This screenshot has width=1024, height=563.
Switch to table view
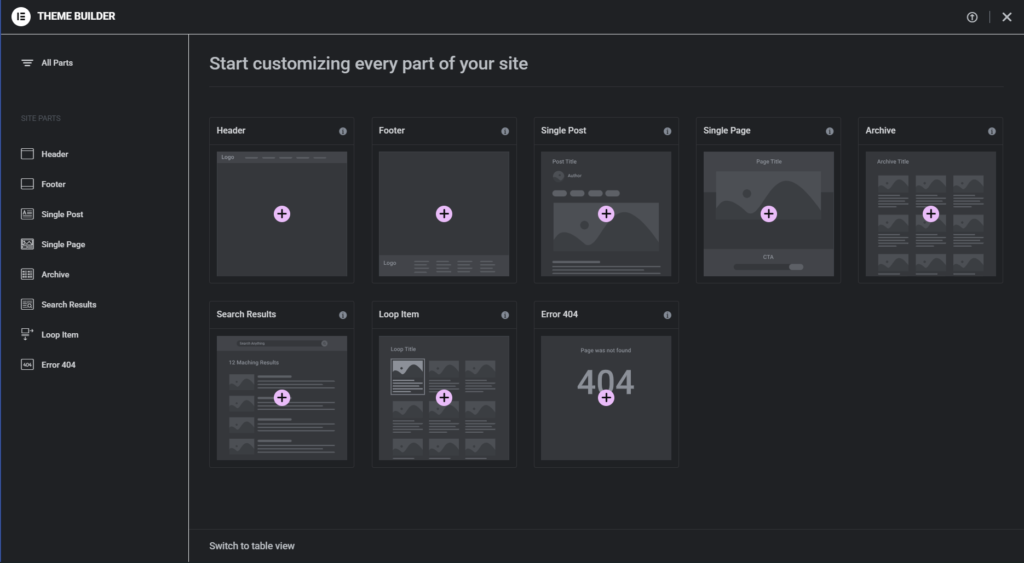pyautogui.click(x=252, y=546)
